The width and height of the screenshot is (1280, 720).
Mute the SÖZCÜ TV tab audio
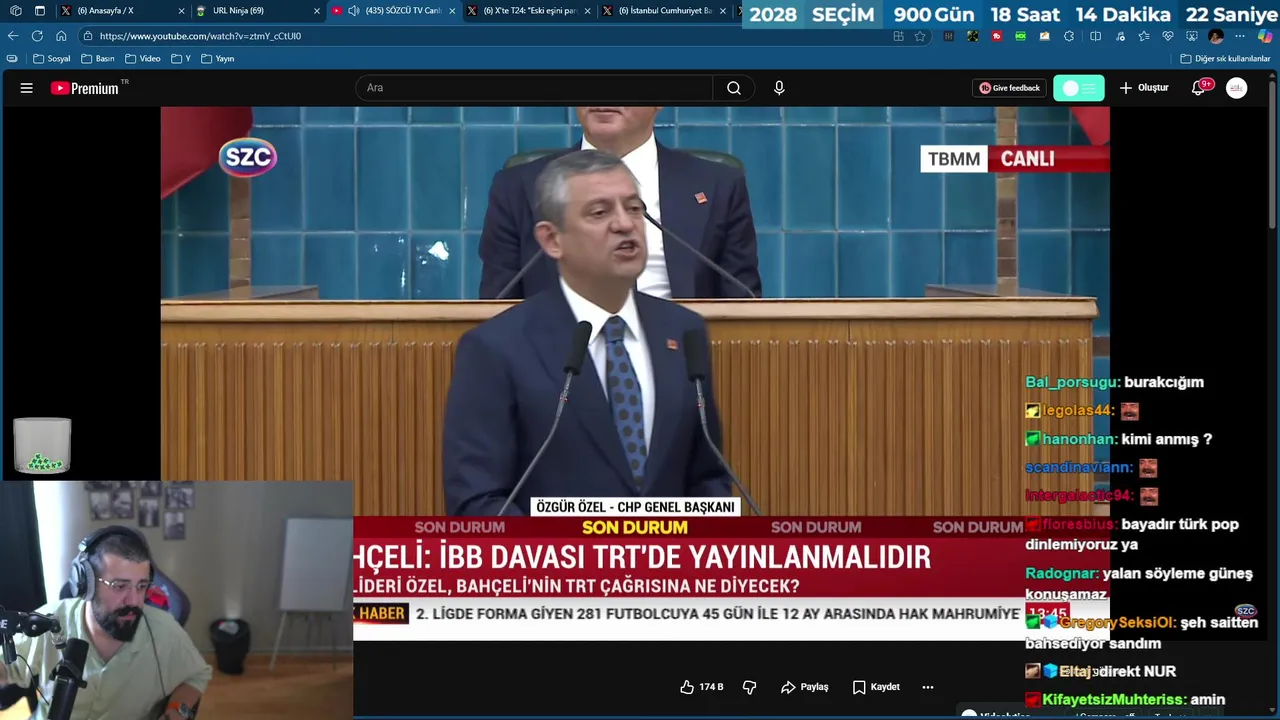point(353,11)
